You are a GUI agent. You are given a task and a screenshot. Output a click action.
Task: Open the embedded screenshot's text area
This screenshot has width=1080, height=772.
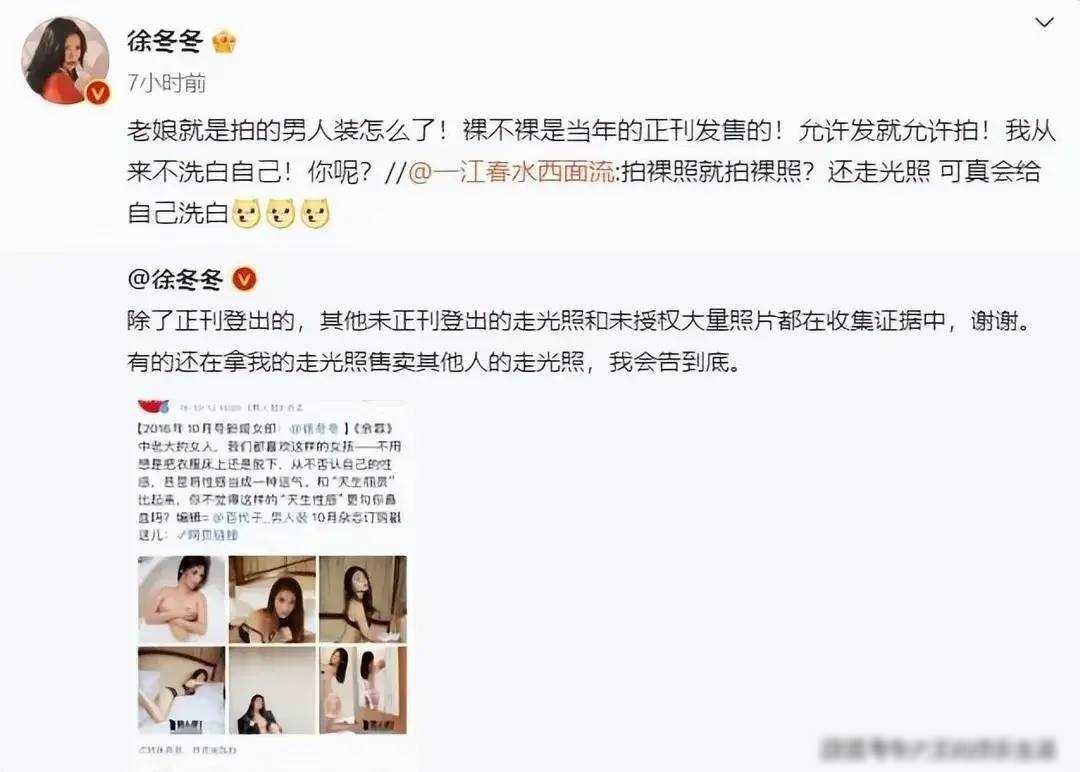[269, 481]
